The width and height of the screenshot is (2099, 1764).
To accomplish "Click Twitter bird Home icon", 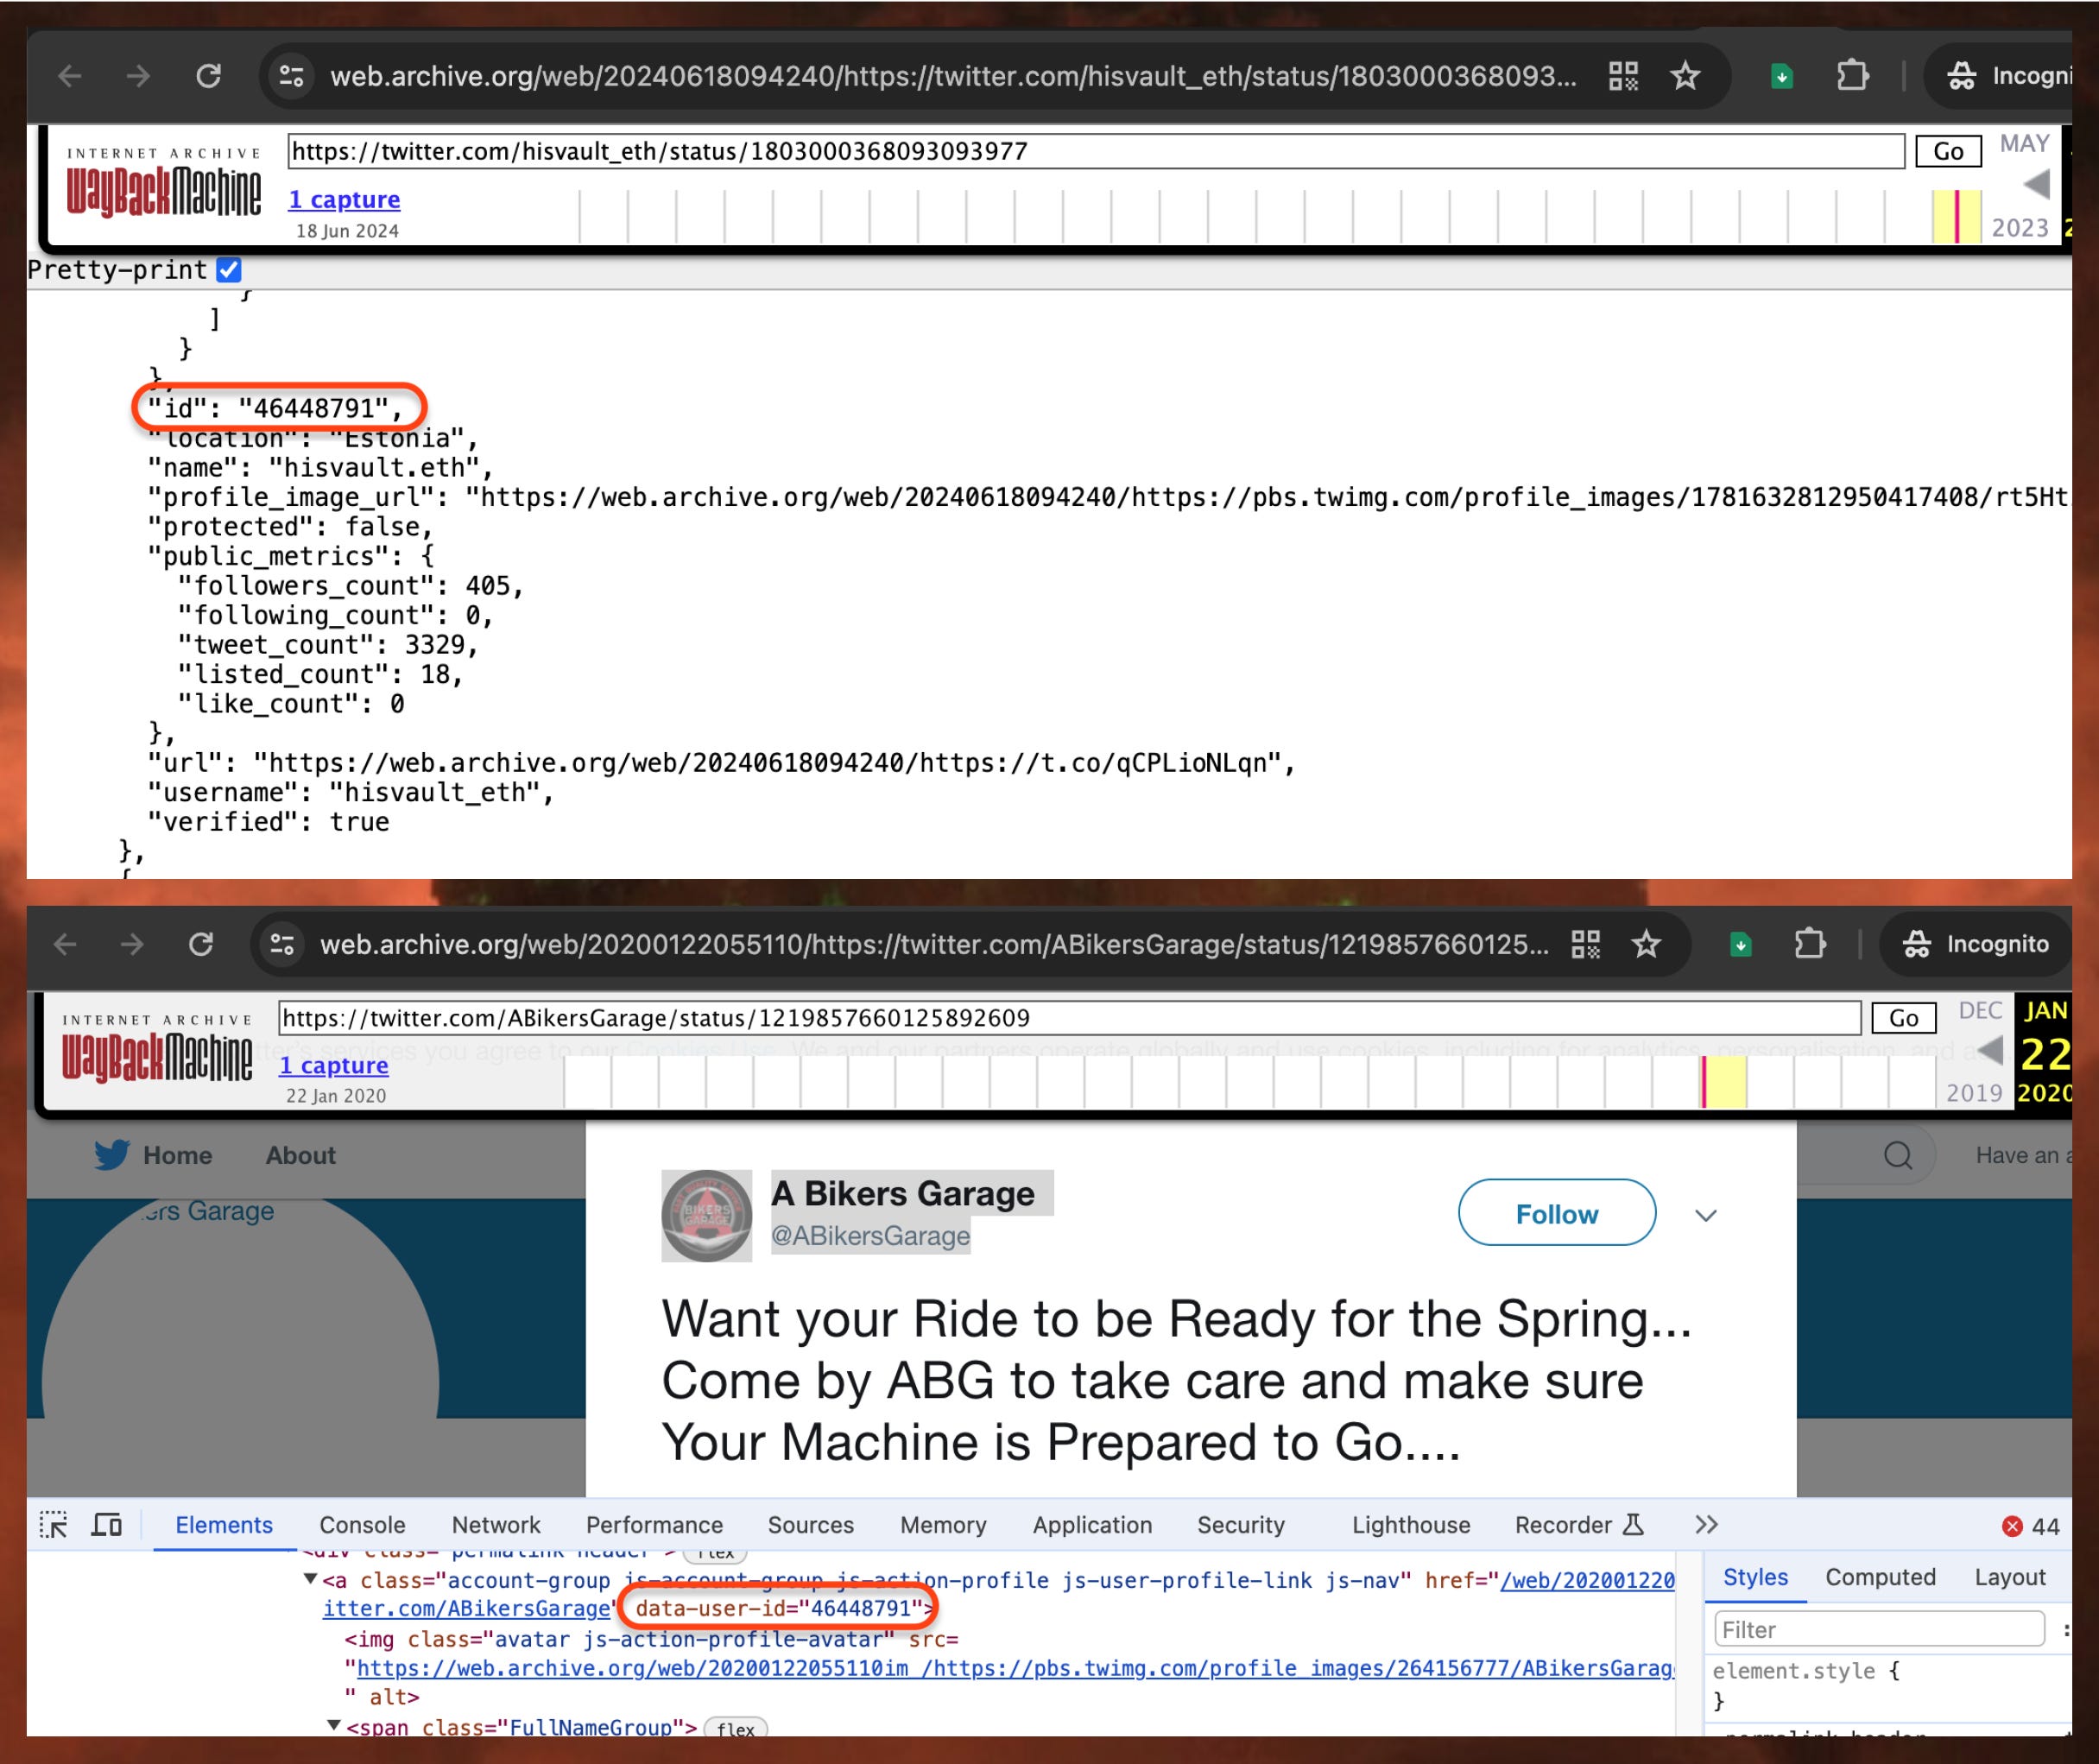I will (111, 1155).
